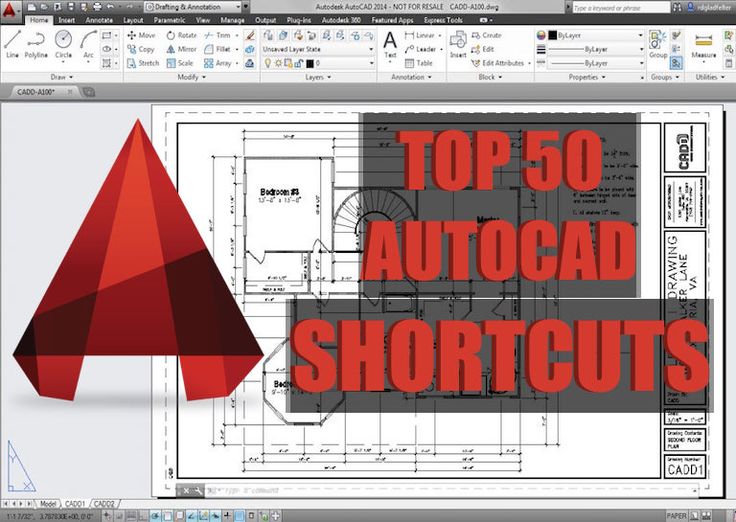Screen dimensions: 736x522
Task: Open the AutoCAD application menu button
Action: coord(9,9)
